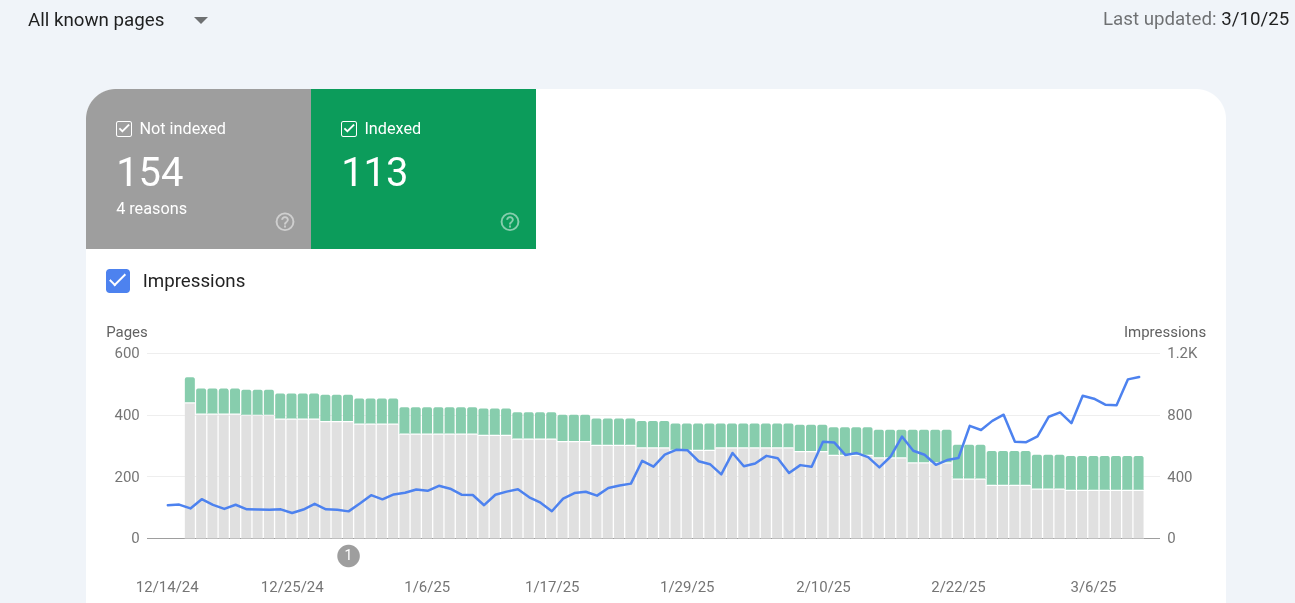Click the 12/14/24 date label

coord(167,587)
